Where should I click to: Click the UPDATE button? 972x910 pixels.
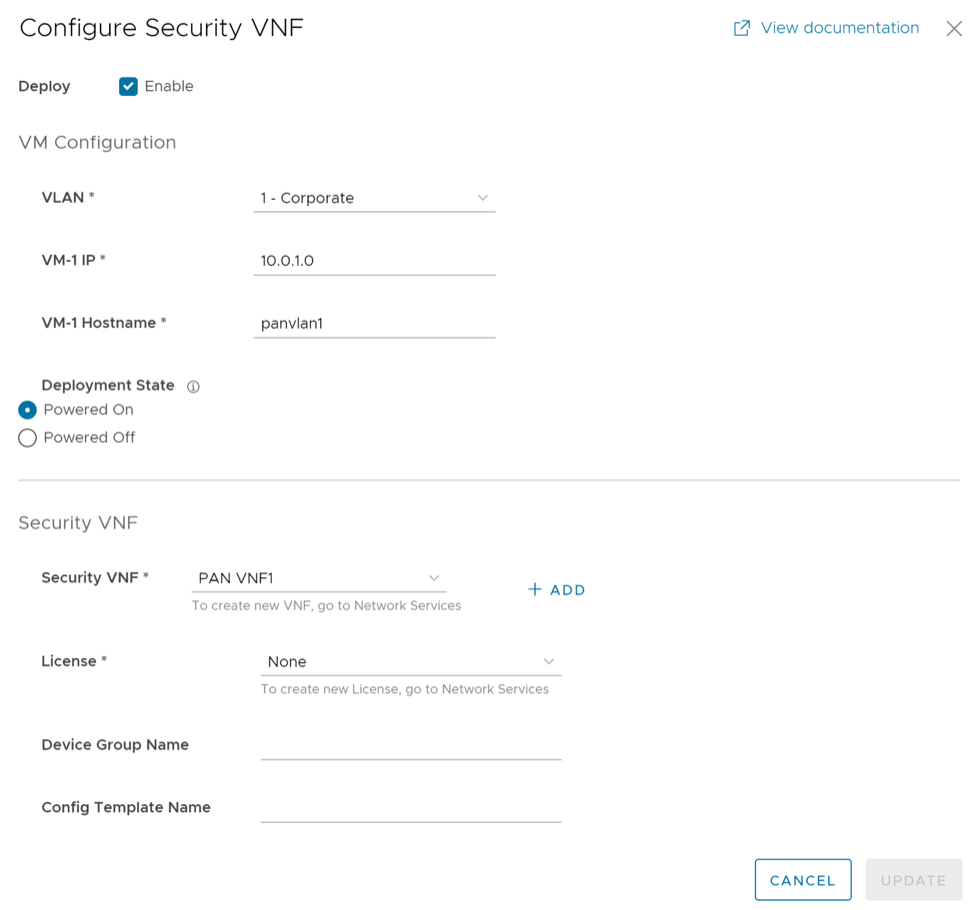(x=913, y=880)
